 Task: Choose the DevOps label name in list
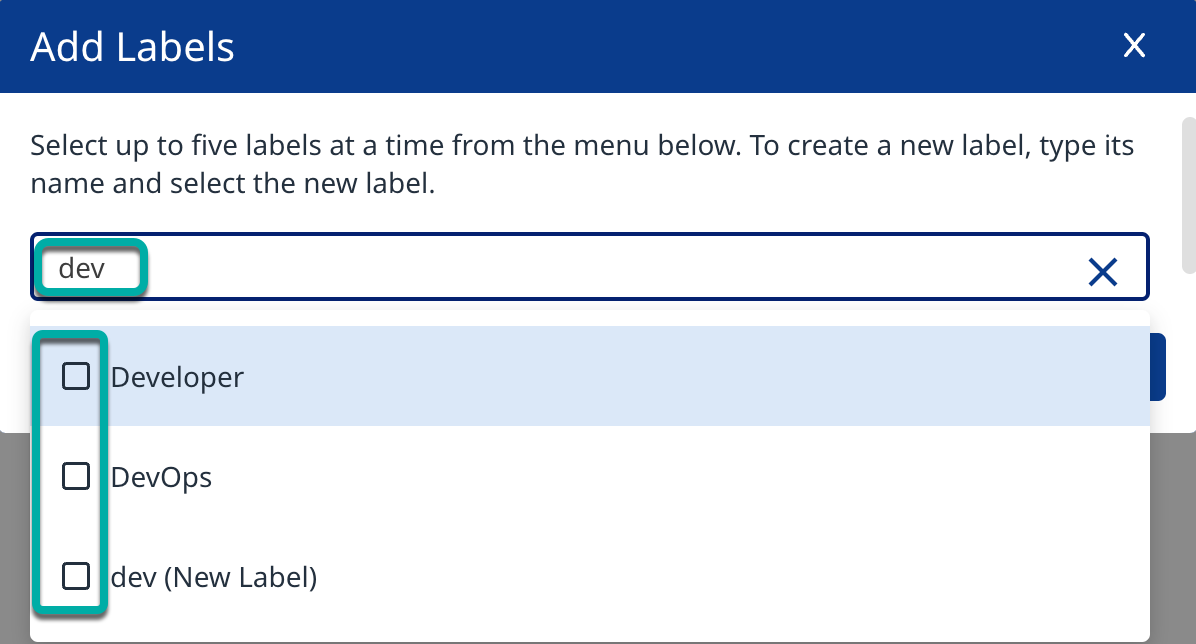coord(161,477)
